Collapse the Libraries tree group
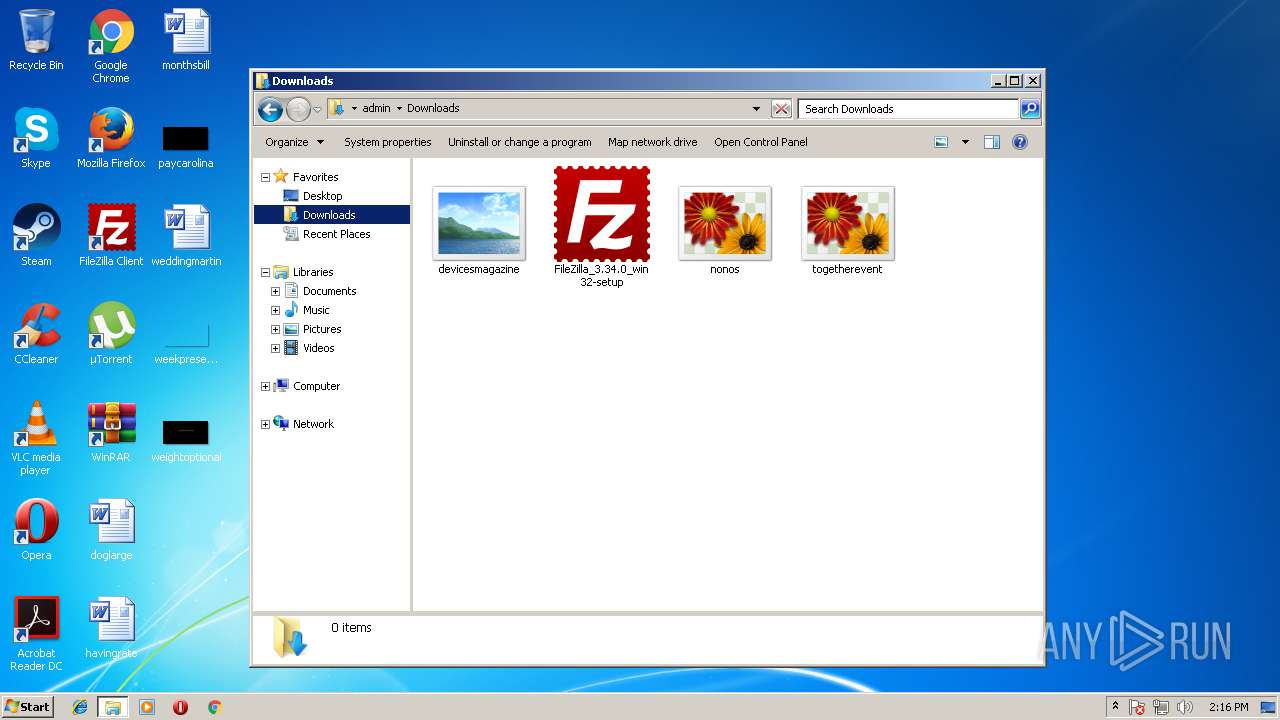Viewport: 1280px width, 720px height. tap(265, 272)
